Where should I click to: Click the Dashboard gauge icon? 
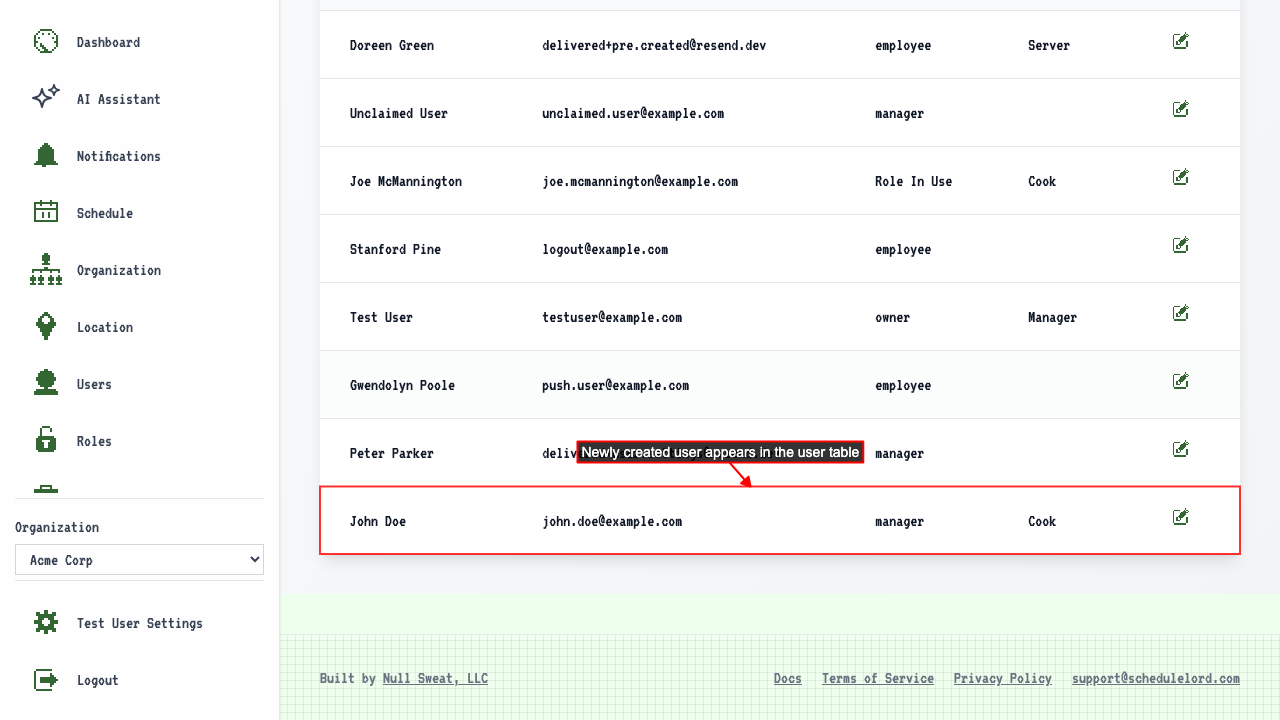[x=46, y=41]
